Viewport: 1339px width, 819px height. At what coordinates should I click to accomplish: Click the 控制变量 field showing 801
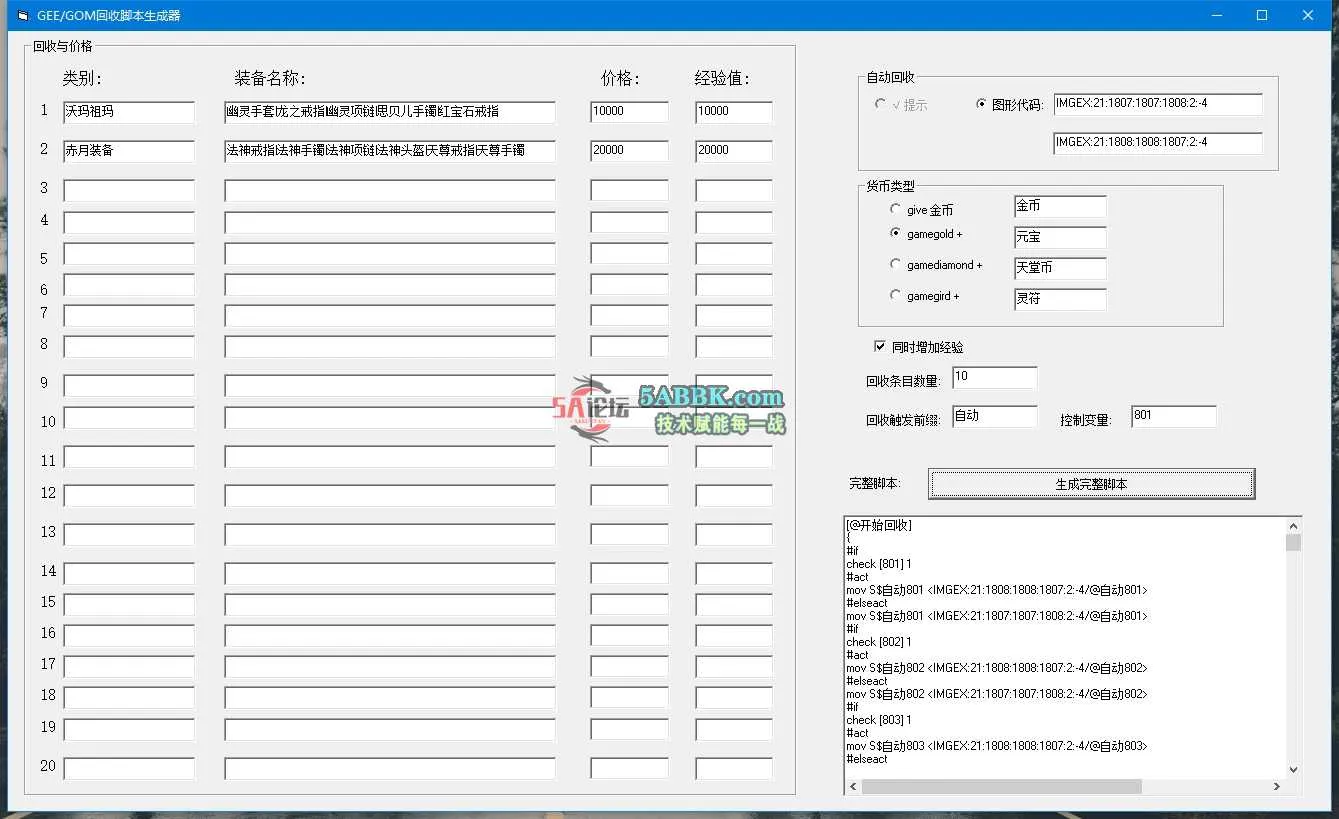1174,416
